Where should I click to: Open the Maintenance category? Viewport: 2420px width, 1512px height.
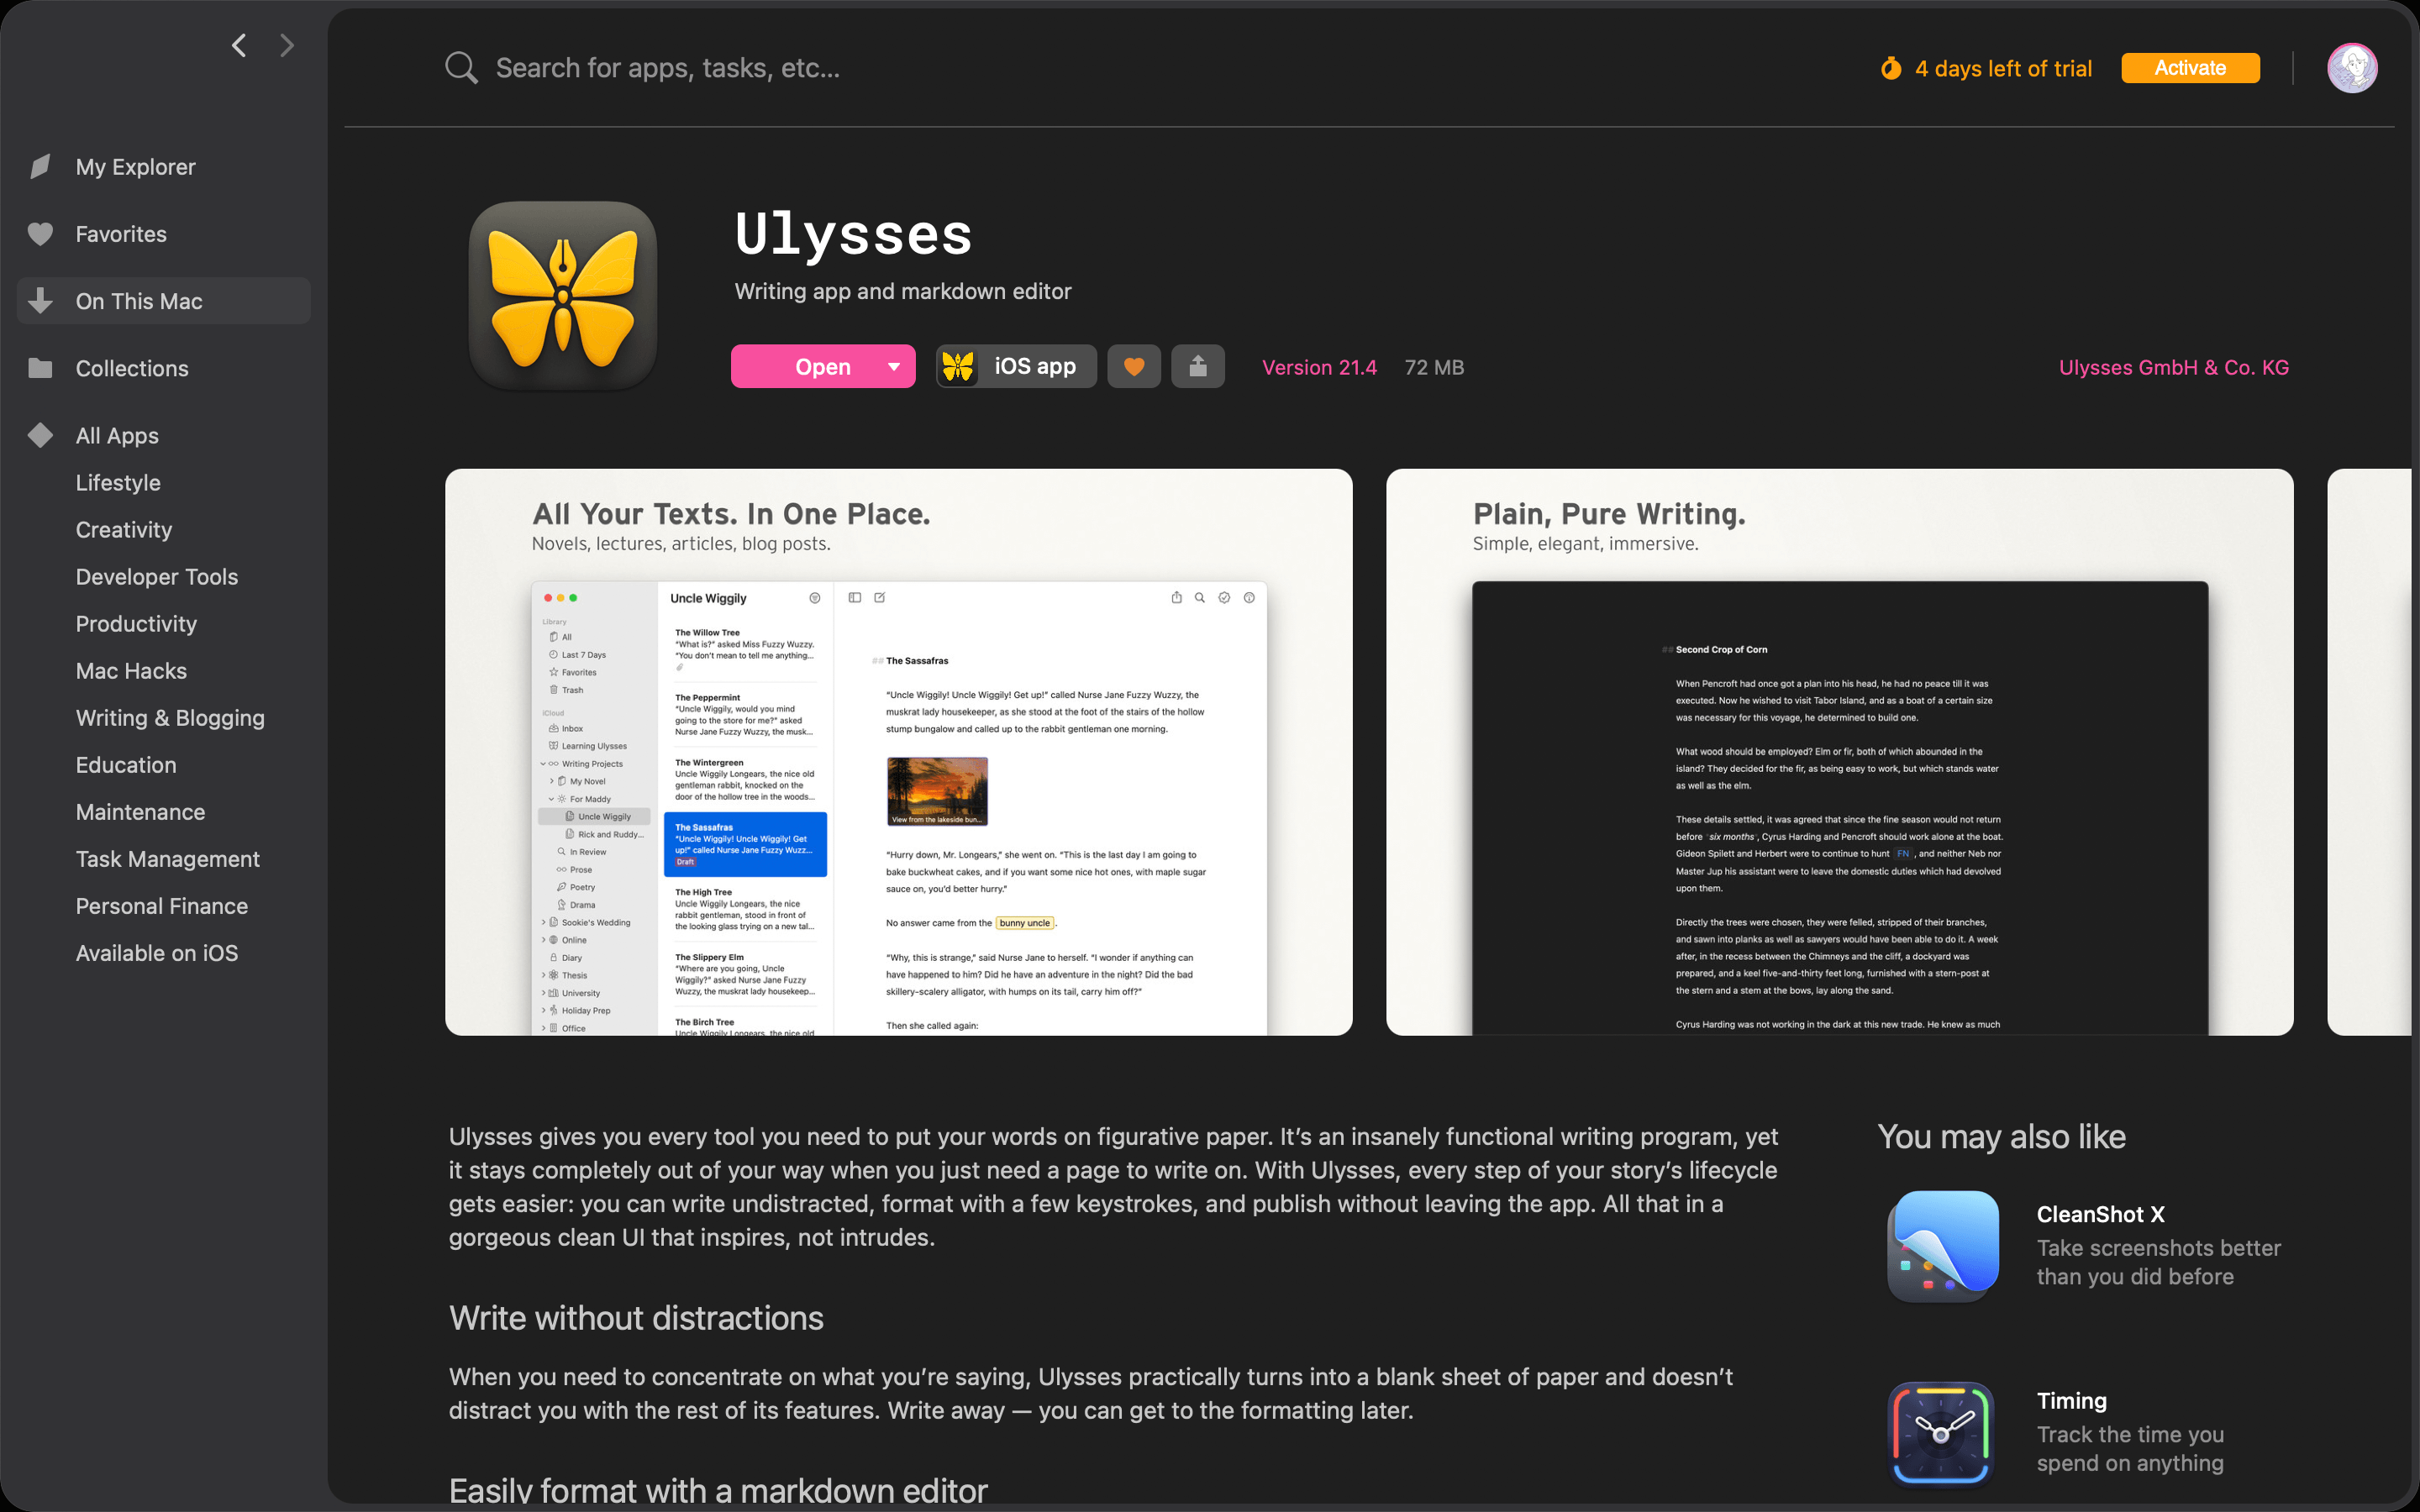pyautogui.click(x=140, y=811)
